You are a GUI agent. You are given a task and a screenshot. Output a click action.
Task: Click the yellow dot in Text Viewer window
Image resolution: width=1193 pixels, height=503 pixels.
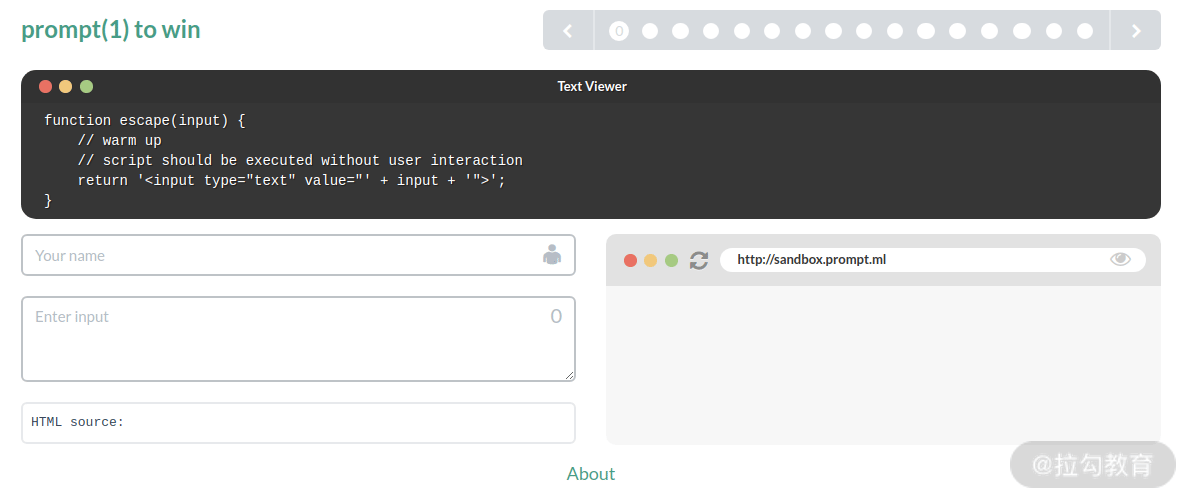[65, 86]
